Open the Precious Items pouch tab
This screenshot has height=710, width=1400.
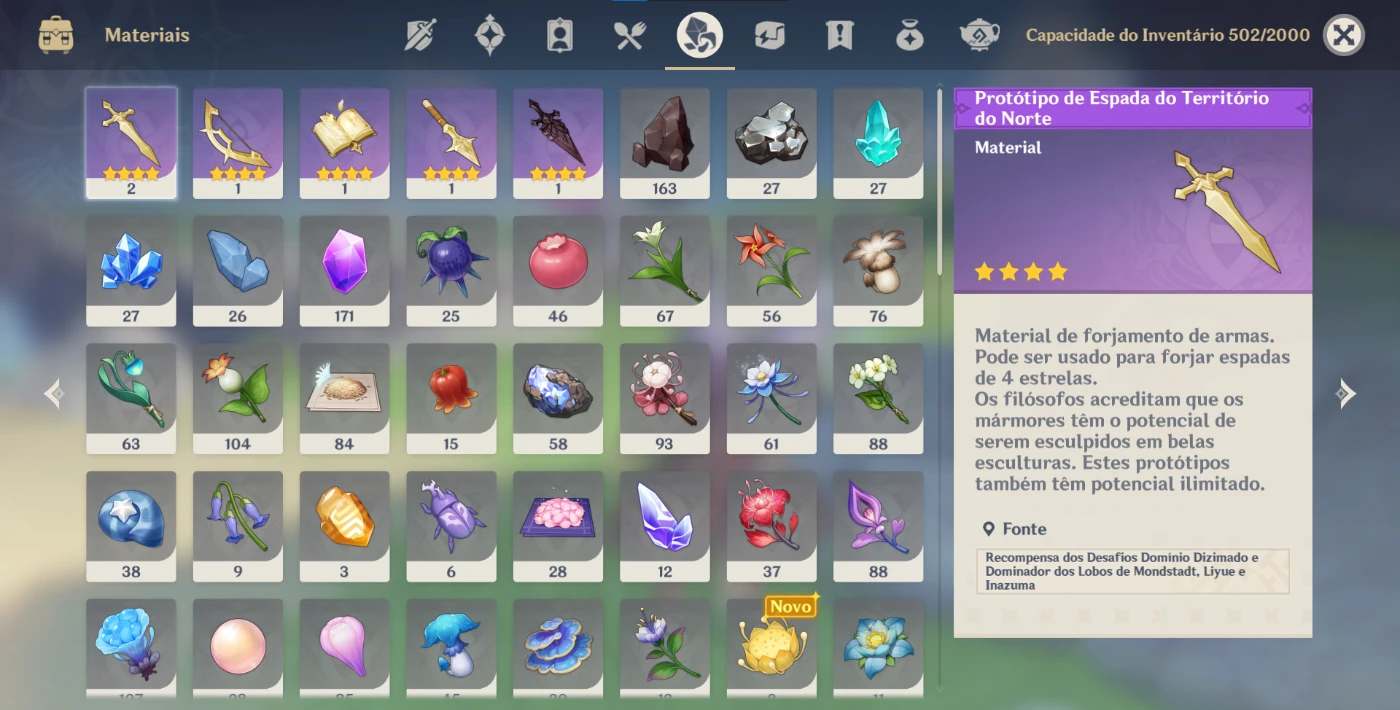[x=909, y=36]
